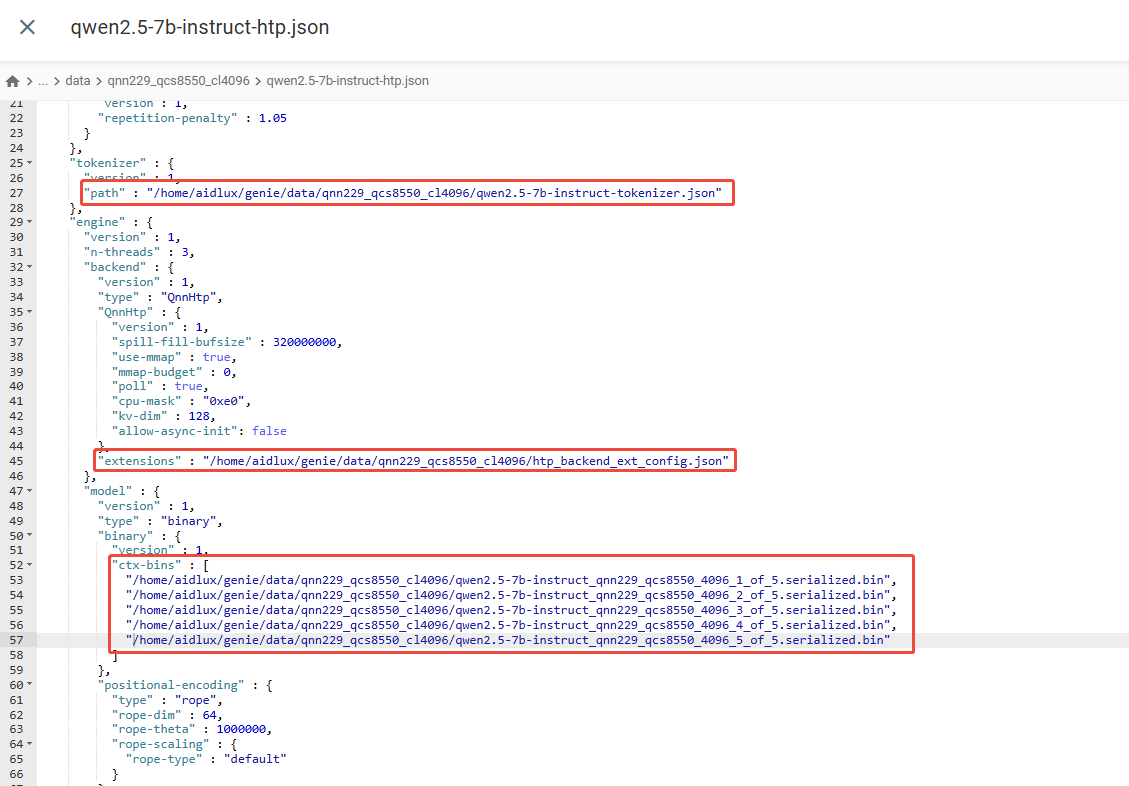Click the spill-fill-bufsize value 320000000

pos(305,342)
